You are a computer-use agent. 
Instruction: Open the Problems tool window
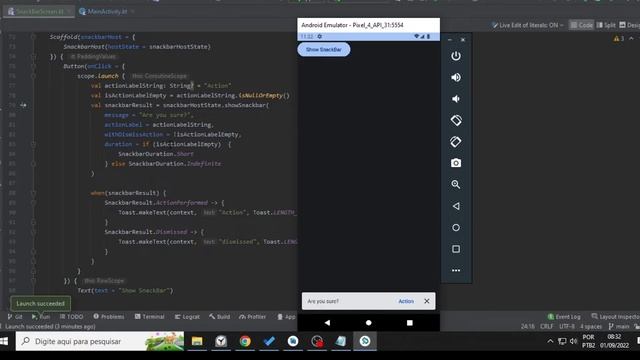coord(109,317)
